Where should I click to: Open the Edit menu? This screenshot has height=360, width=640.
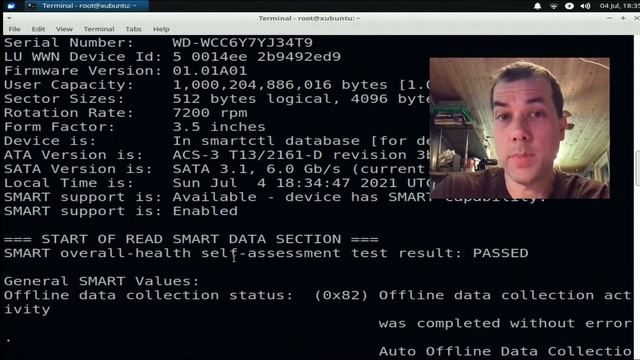38,29
